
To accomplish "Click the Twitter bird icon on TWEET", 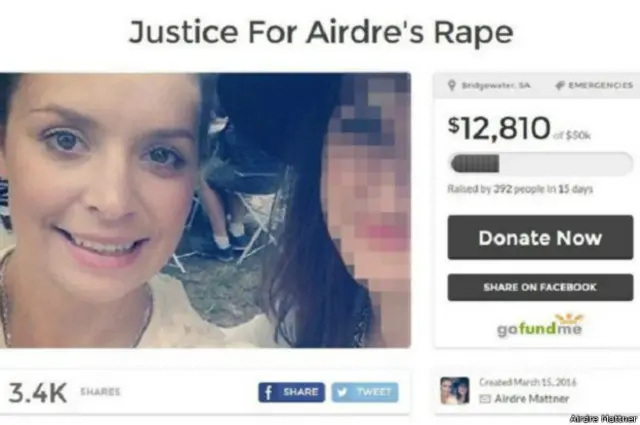I will 342,392.
